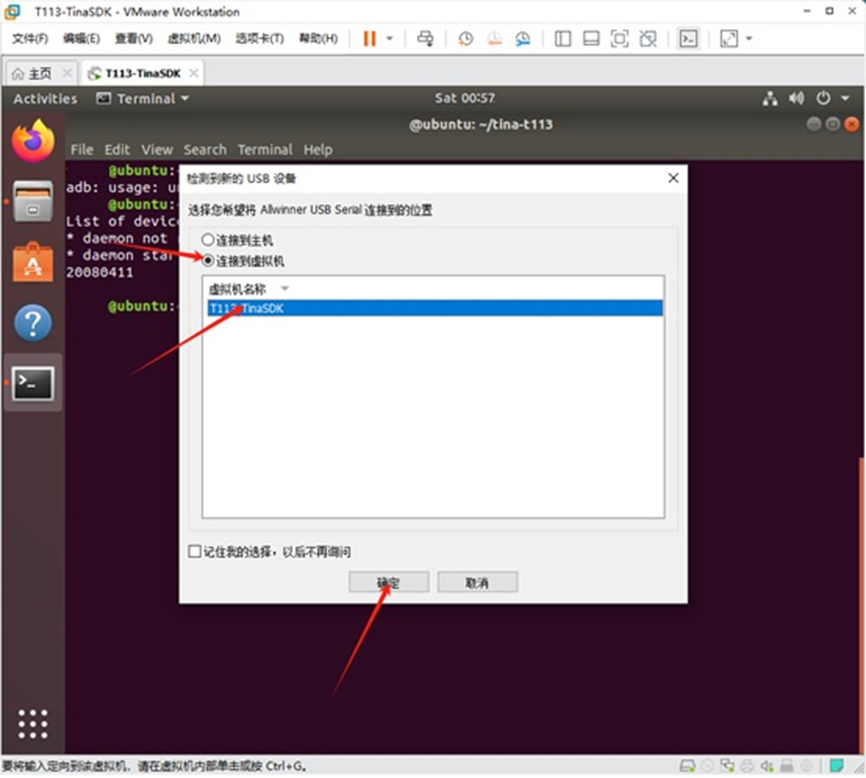The width and height of the screenshot is (866, 778).
Task: Open the 虚拟机(M) menu
Action: tap(194, 39)
